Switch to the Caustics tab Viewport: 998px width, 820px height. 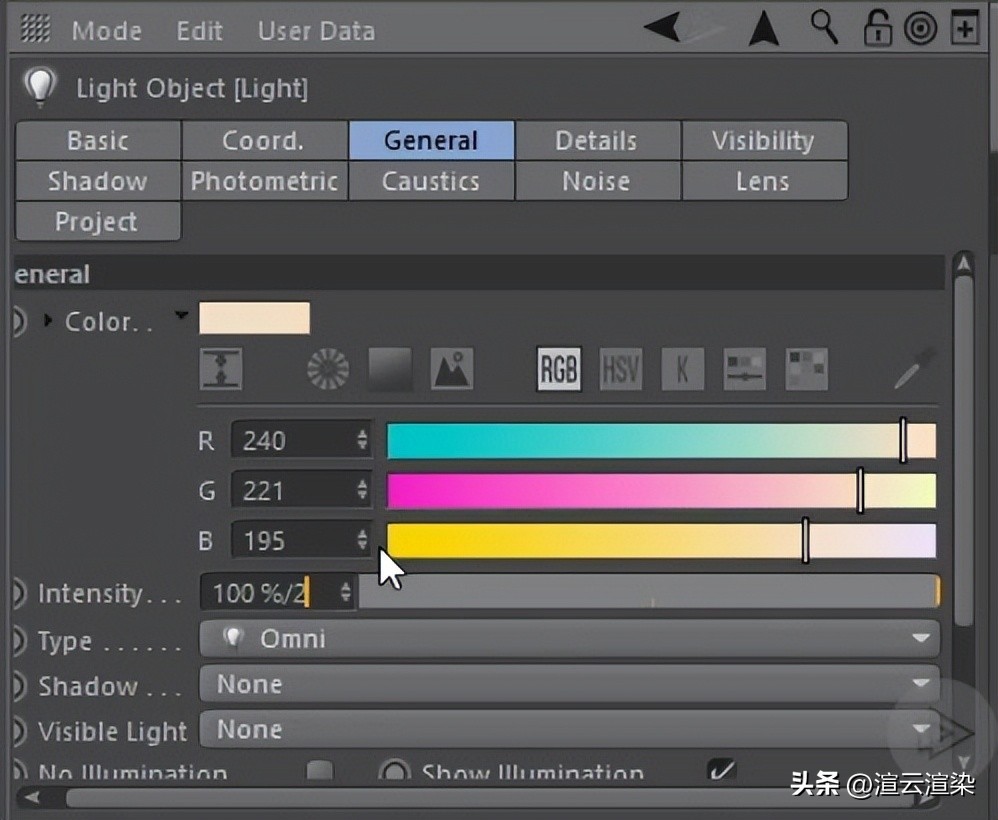pyautogui.click(x=431, y=181)
